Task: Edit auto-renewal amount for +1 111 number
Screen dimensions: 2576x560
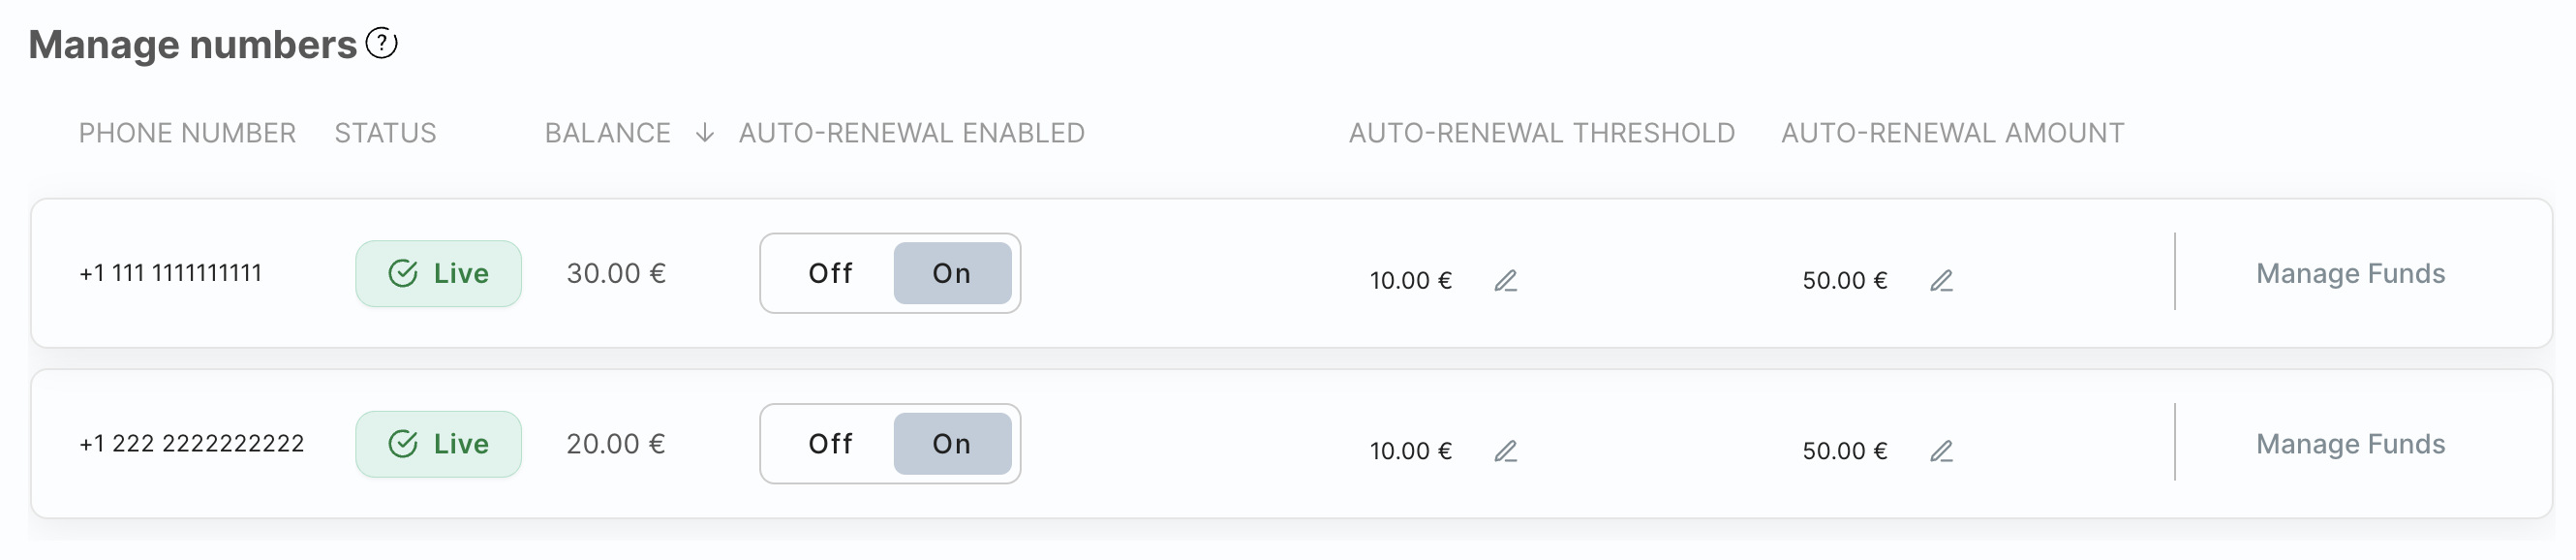Action: tap(1941, 281)
